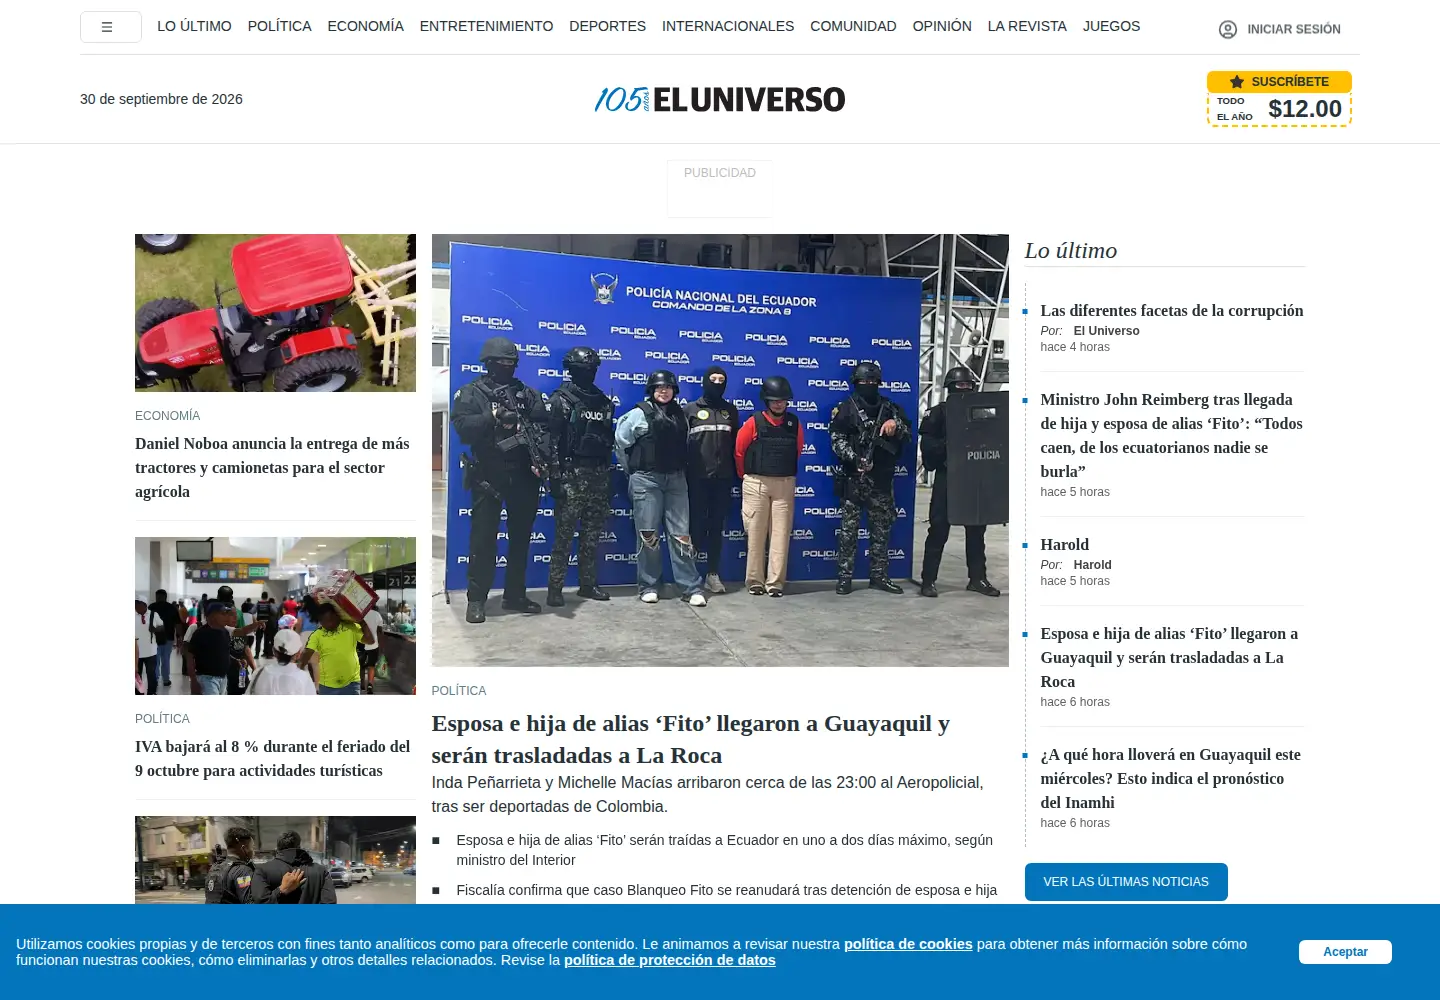Screen dimensions: 1440x1000
Task: Open the COMUNIDAD section
Action: 853,26
